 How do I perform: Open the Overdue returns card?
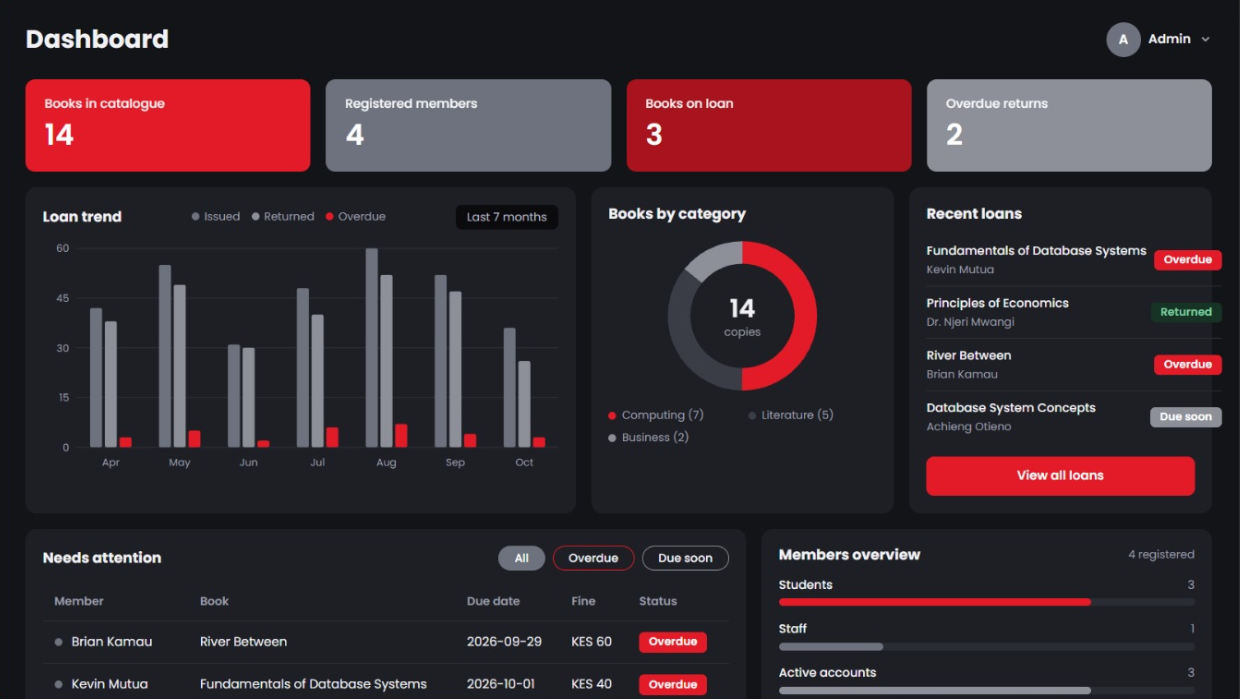1069,125
